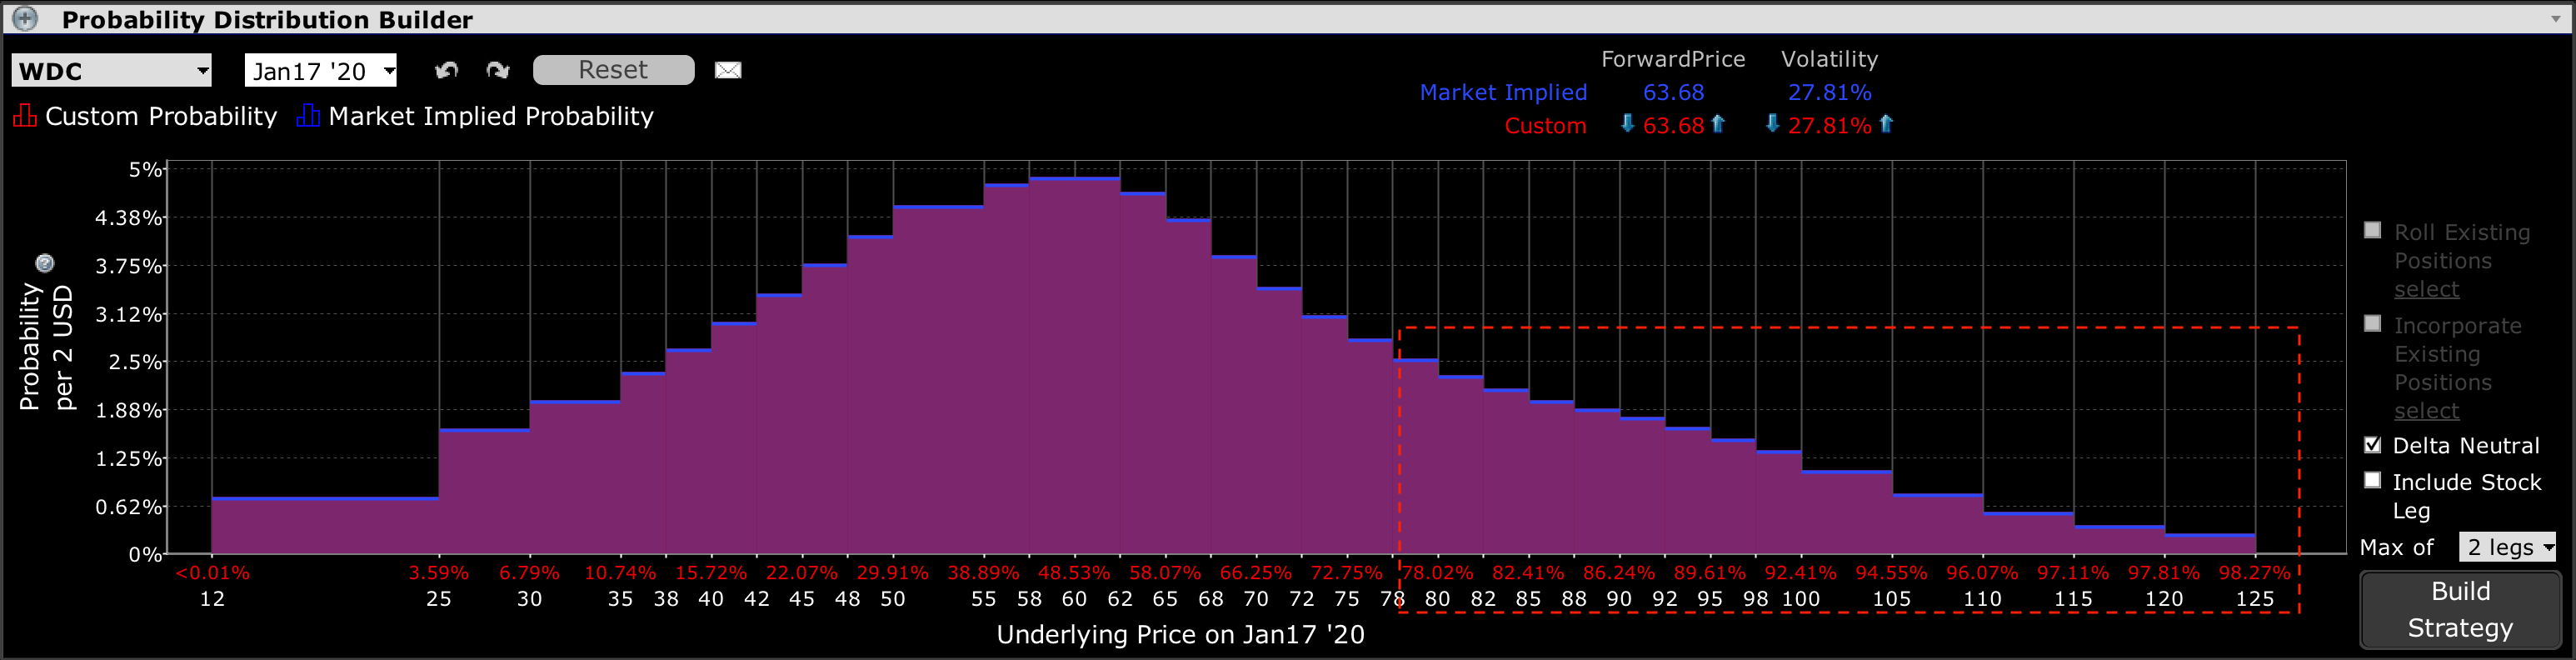Click the tallest histogram bar between 58 and 62
Image resolution: width=2576 pixels, height=660 pixels.
coord(1075,366)
